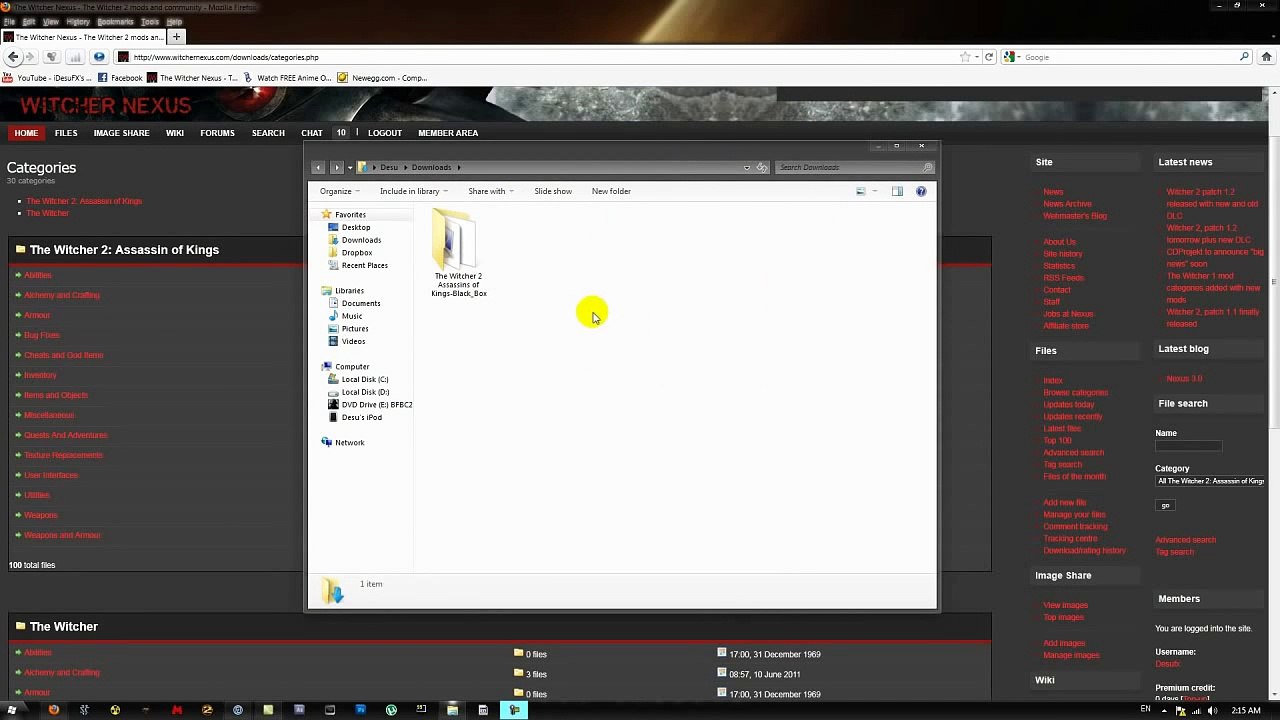Open Category dropdown in File search
The height and width of the screenshot is (720, 1280).
[1210, 481]
